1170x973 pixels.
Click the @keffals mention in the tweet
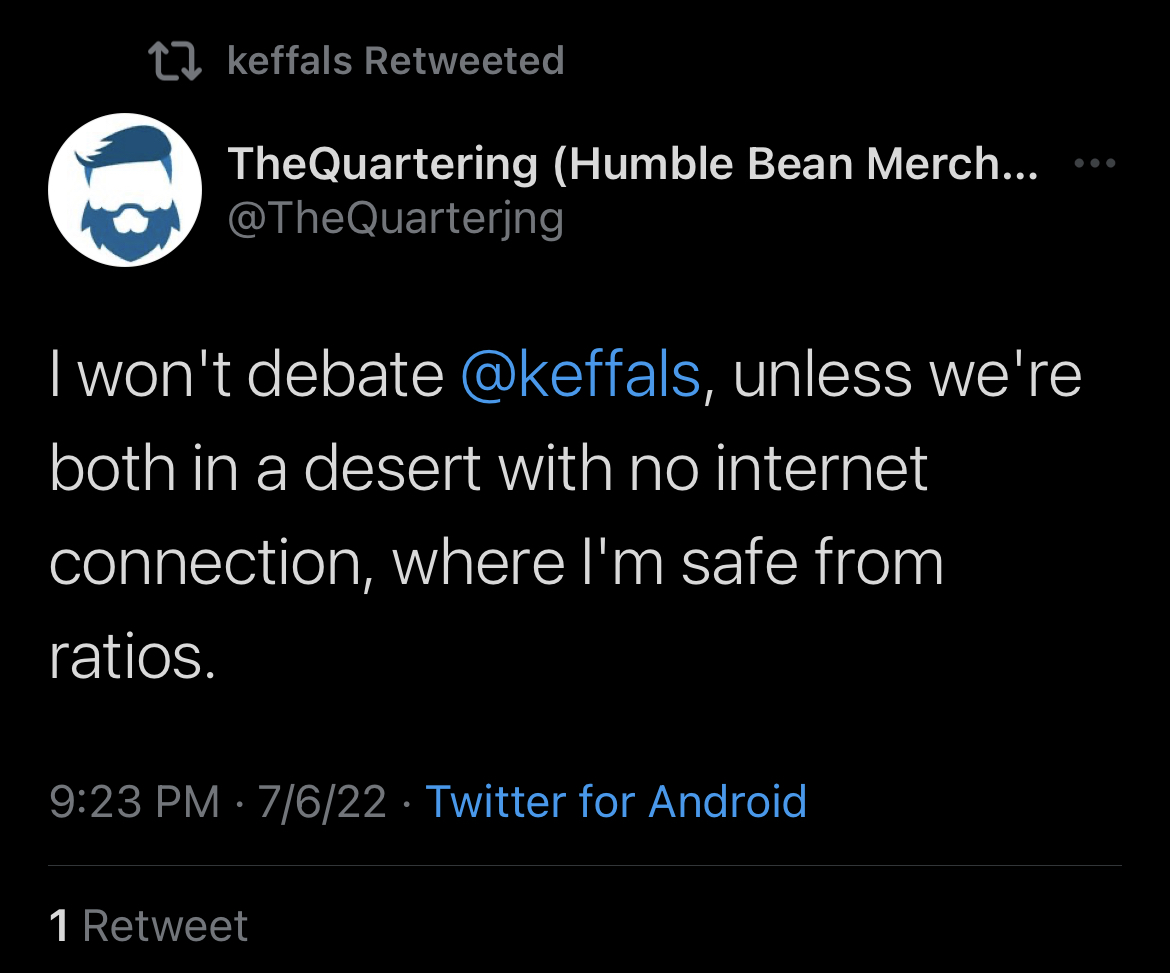[x=581, y=374]
